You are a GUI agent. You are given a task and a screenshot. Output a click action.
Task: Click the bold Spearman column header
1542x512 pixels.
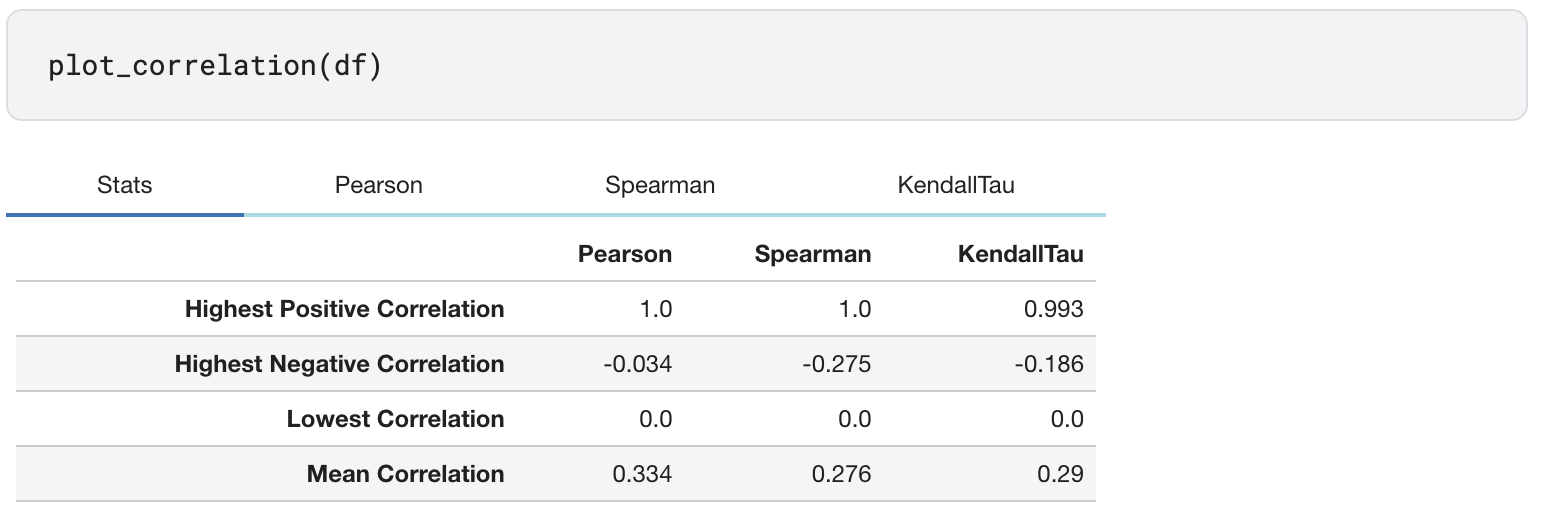point(812,254)
